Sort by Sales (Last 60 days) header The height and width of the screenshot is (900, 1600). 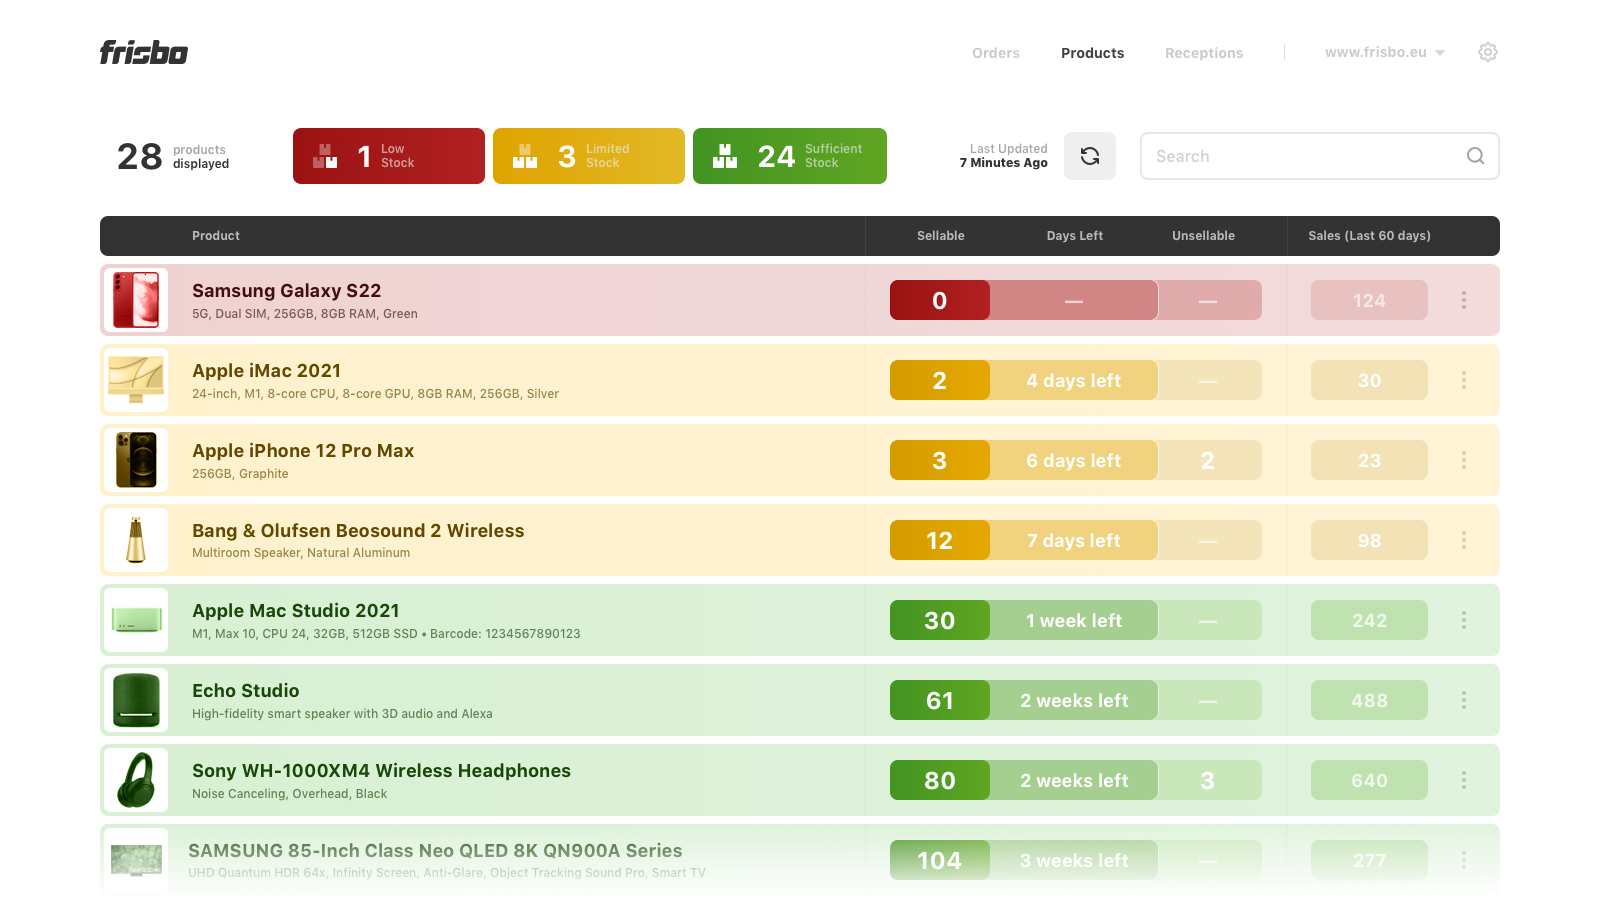coord(1369,236)
